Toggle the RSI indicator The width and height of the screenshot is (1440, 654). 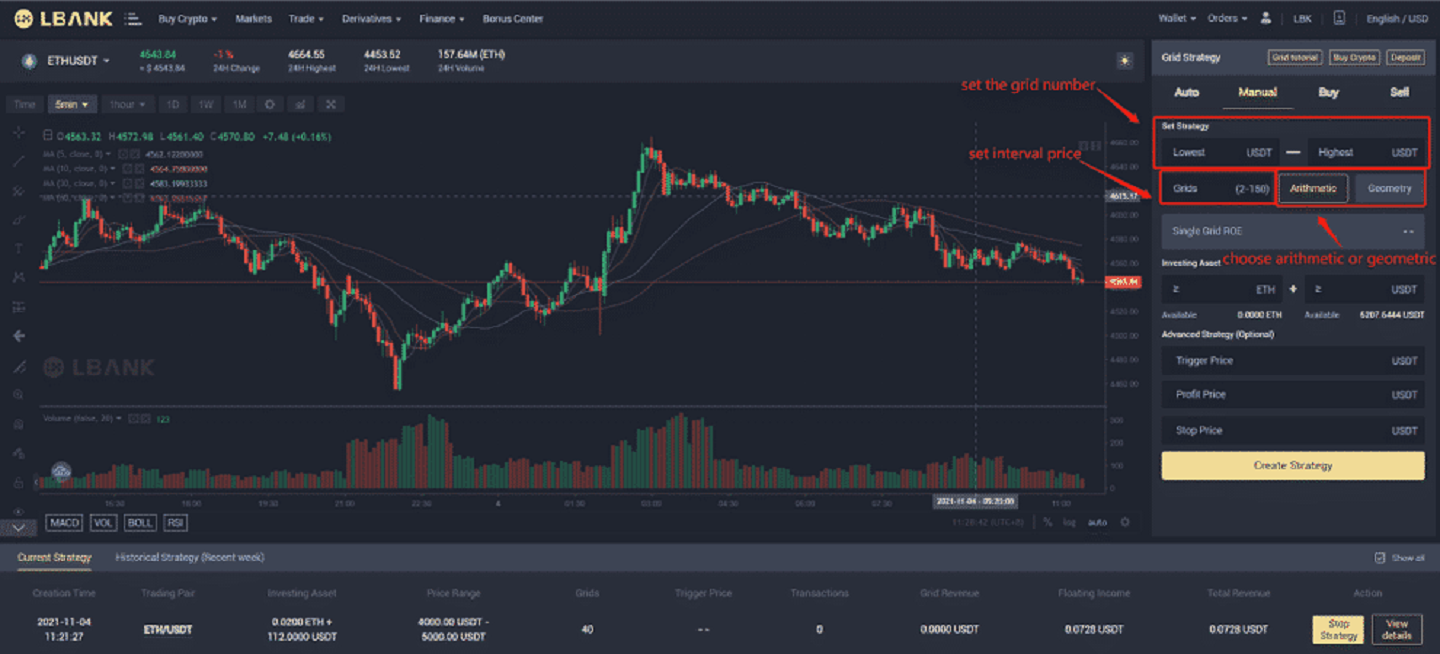pyautogui.click(x=174, y=522)
